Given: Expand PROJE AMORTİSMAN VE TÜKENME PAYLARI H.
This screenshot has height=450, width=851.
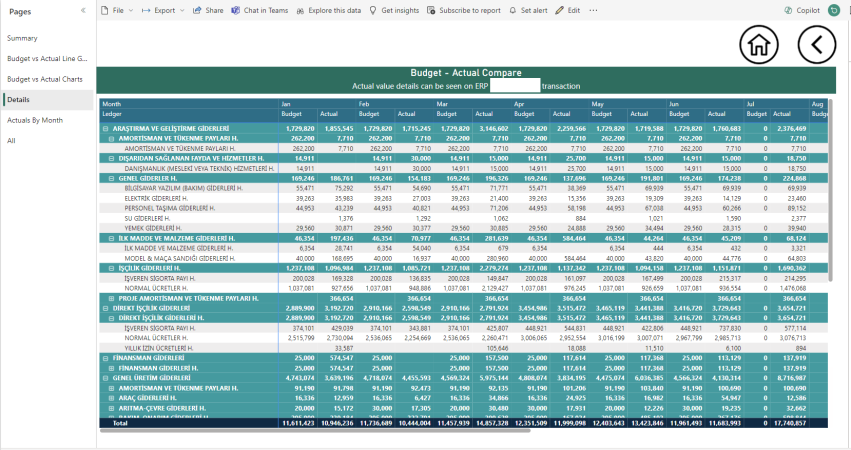Looking at the screenshot, I should [110, 298].
